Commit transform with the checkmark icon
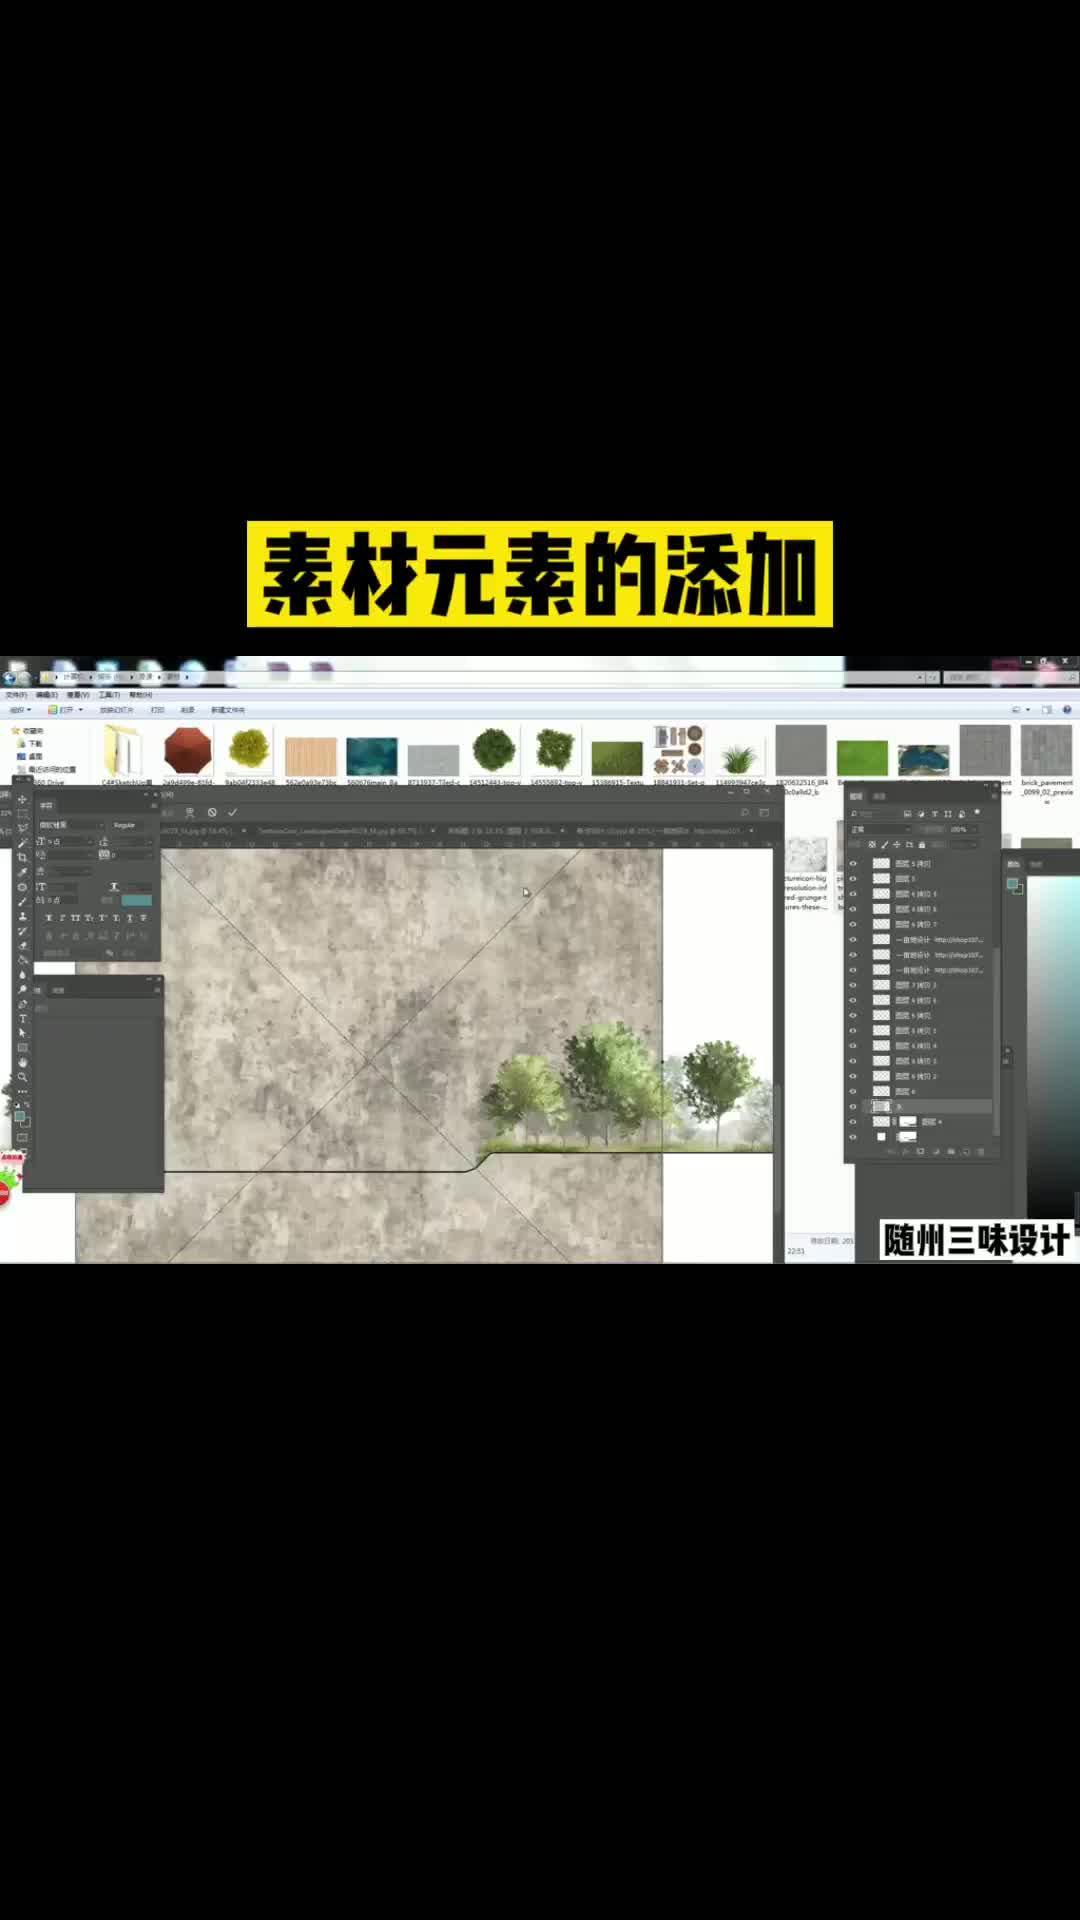1080x1920 pixels. click(233, 812)
